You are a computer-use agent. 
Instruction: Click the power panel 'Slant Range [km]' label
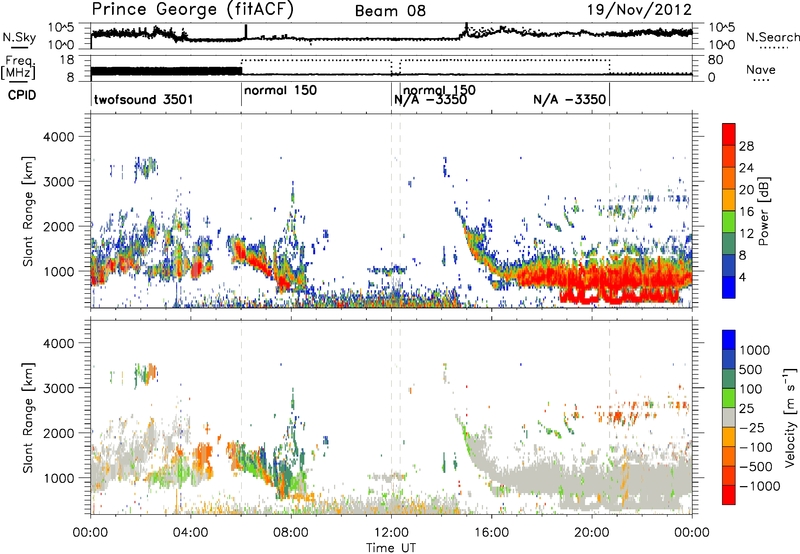28,211
